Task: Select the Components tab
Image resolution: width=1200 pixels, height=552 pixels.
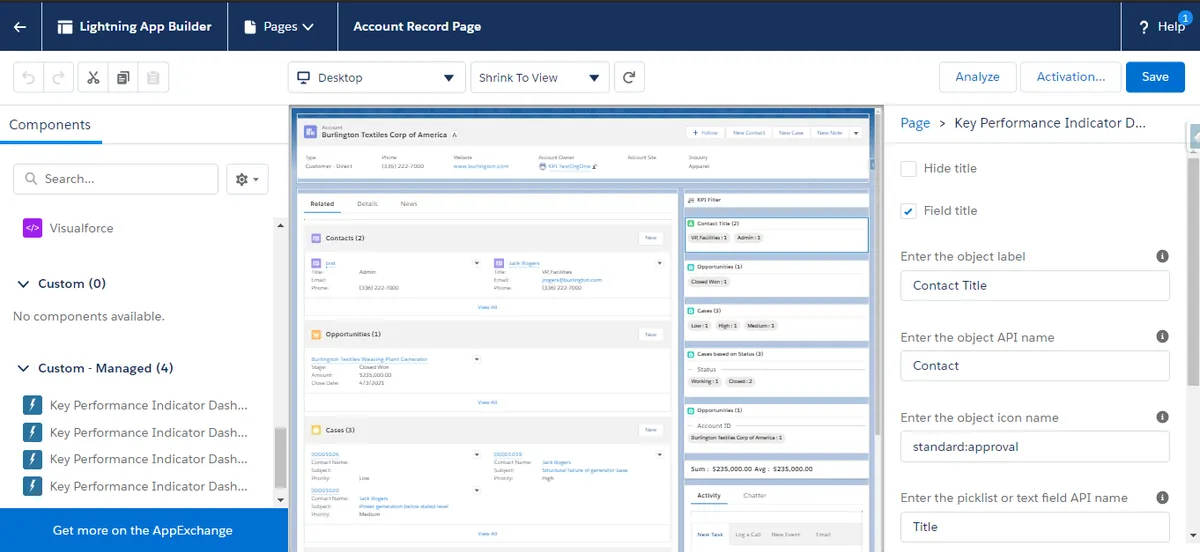Action: click(50, 125)
